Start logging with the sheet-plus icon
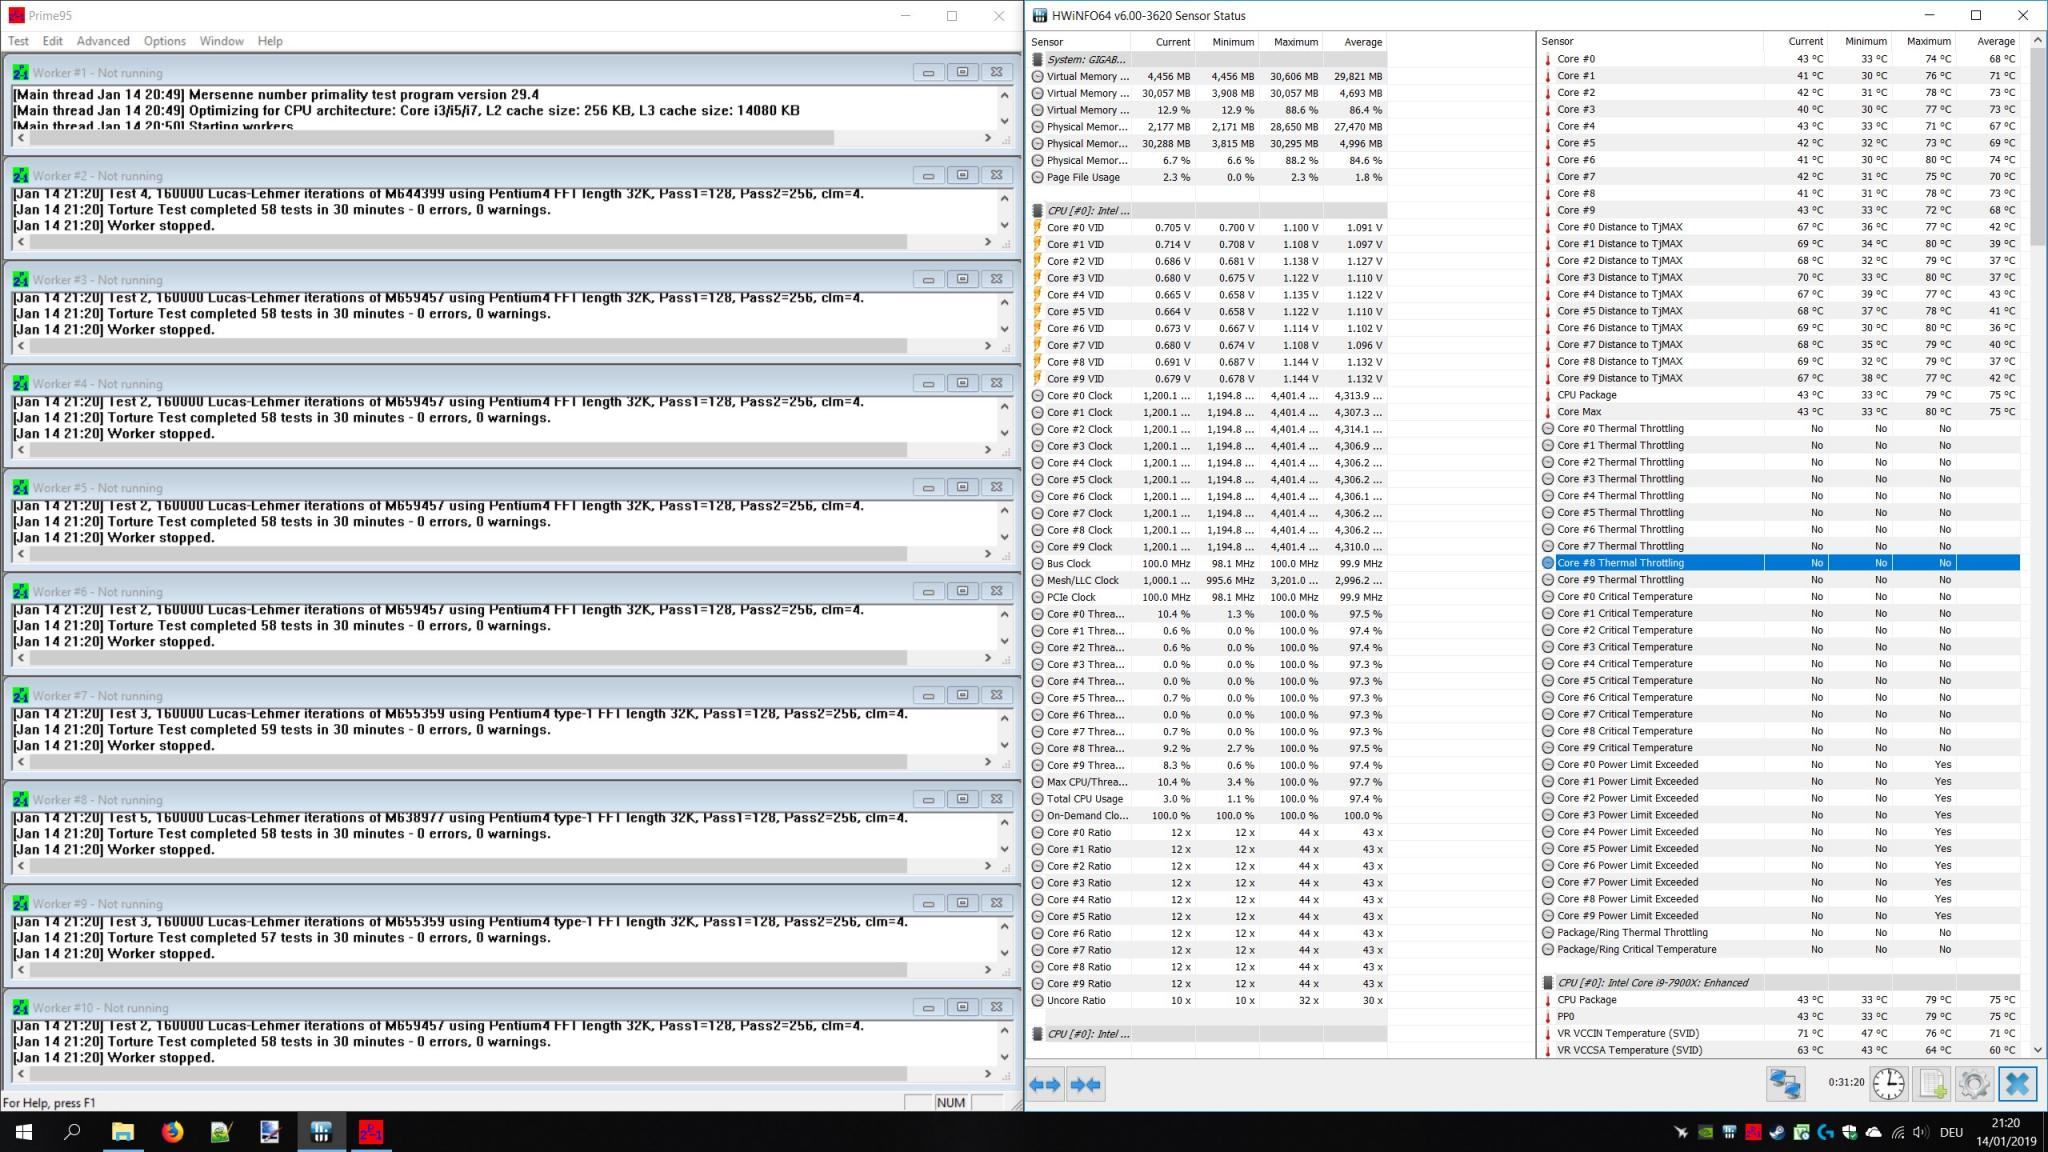 pos(1932,1084)
